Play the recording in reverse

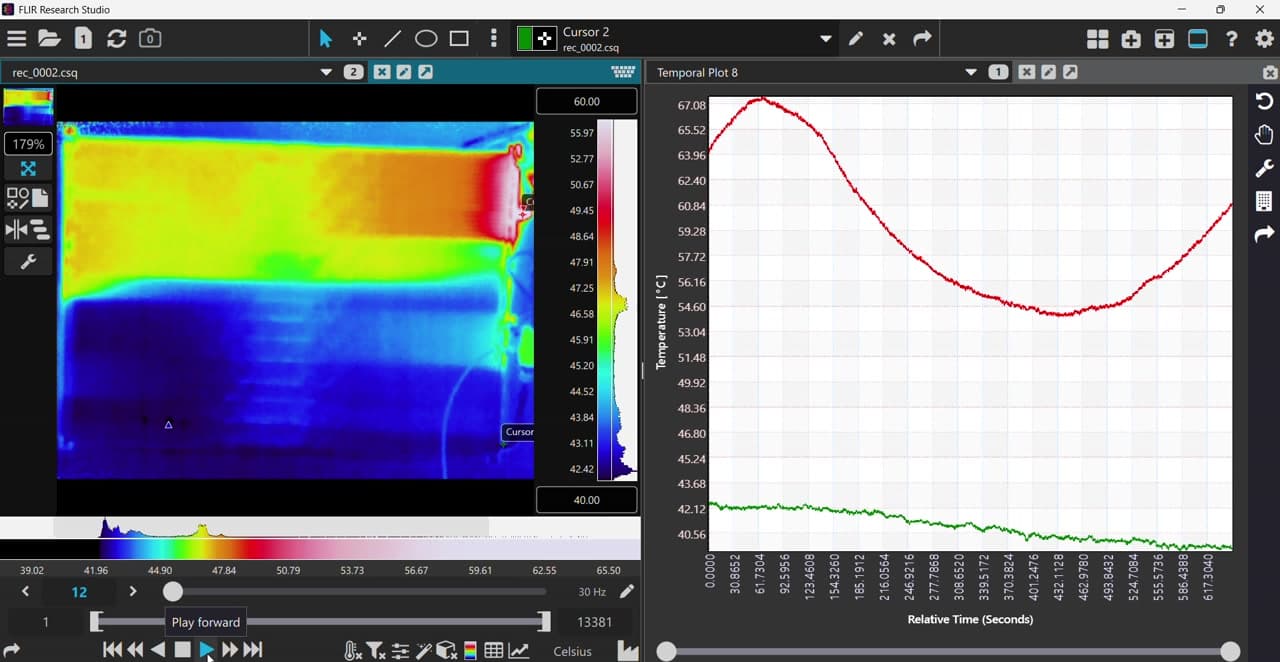click(x=158, y=650)
